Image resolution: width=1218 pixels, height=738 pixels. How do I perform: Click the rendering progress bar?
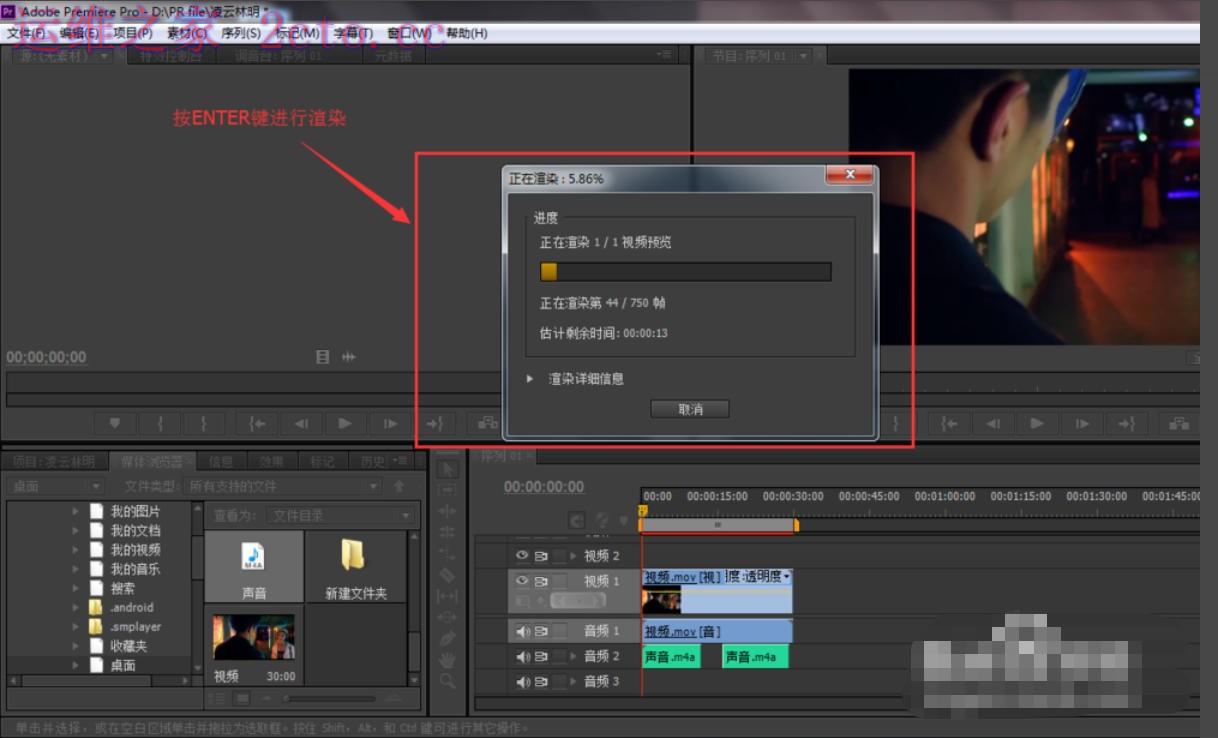686,272
